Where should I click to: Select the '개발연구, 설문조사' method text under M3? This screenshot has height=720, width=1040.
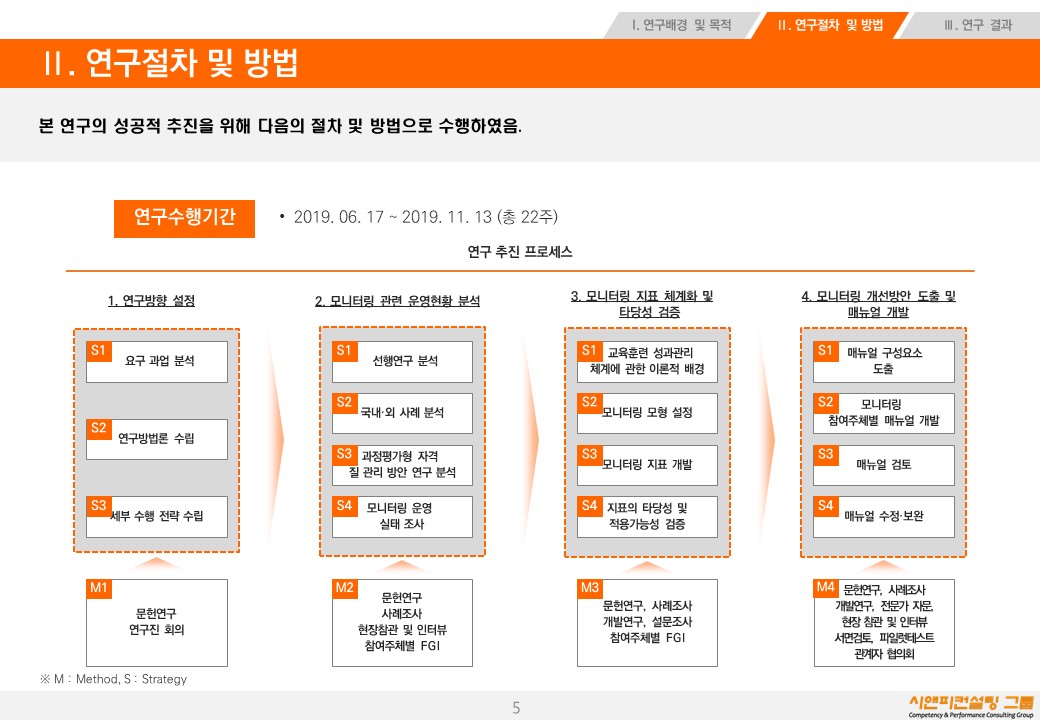647,622
